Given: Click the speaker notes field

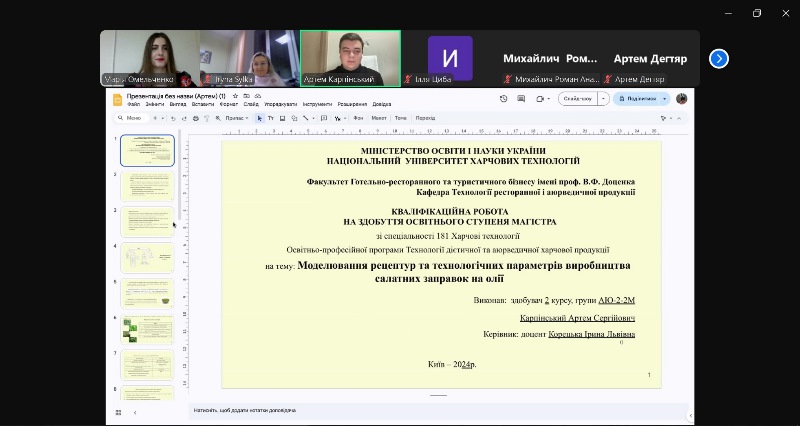Looking at the screenshot, I should (x=439, y=410).
